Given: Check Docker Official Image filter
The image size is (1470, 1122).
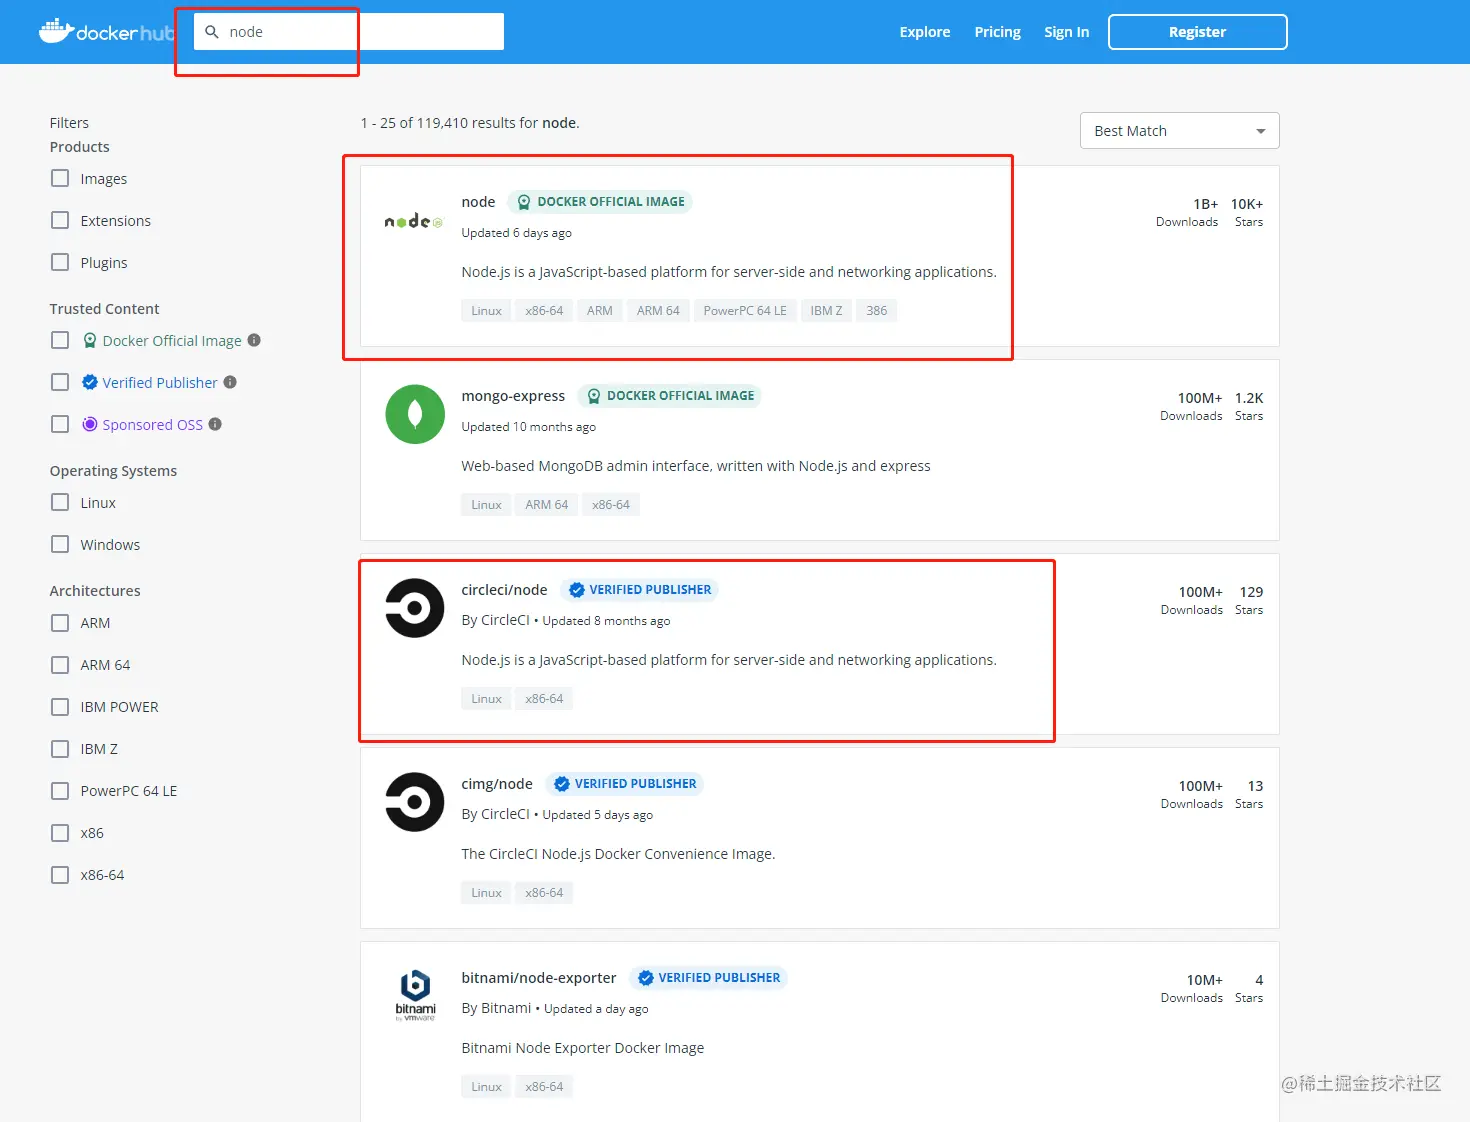Looking at the screenshot, I should 60,340.
